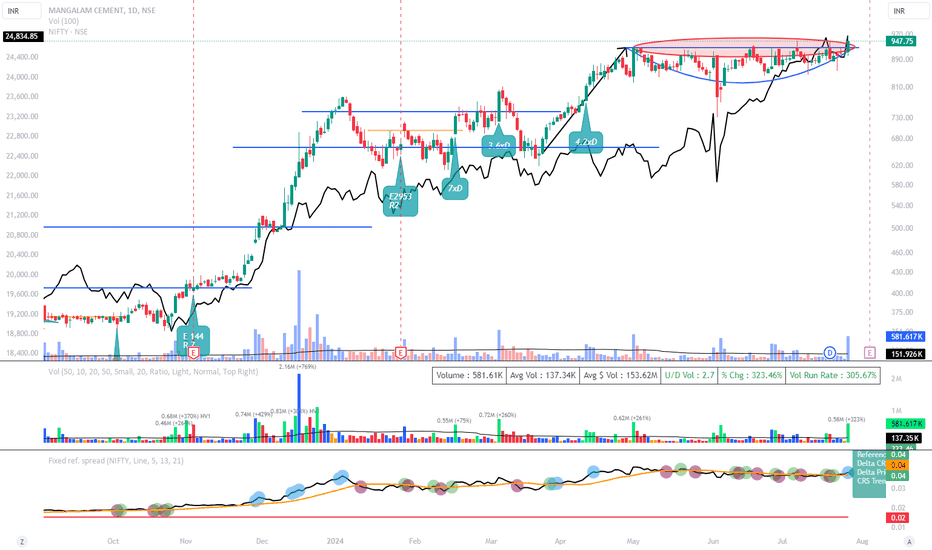Click the orange 0.04 spread value label
The image size is (932, 550).
[898, 466]
